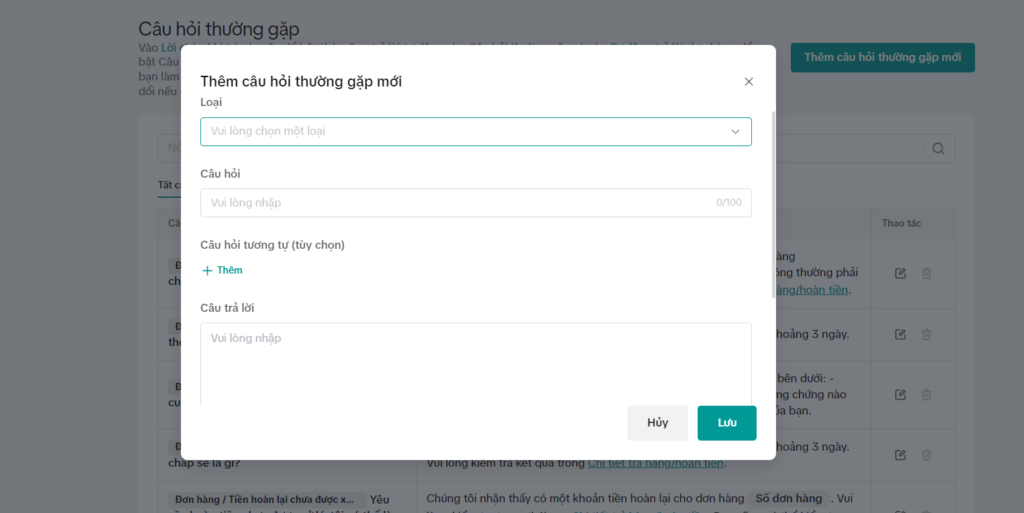Open editor for third FAQ row
This screenshot has width=1024, height=513.
pos(900,395)
